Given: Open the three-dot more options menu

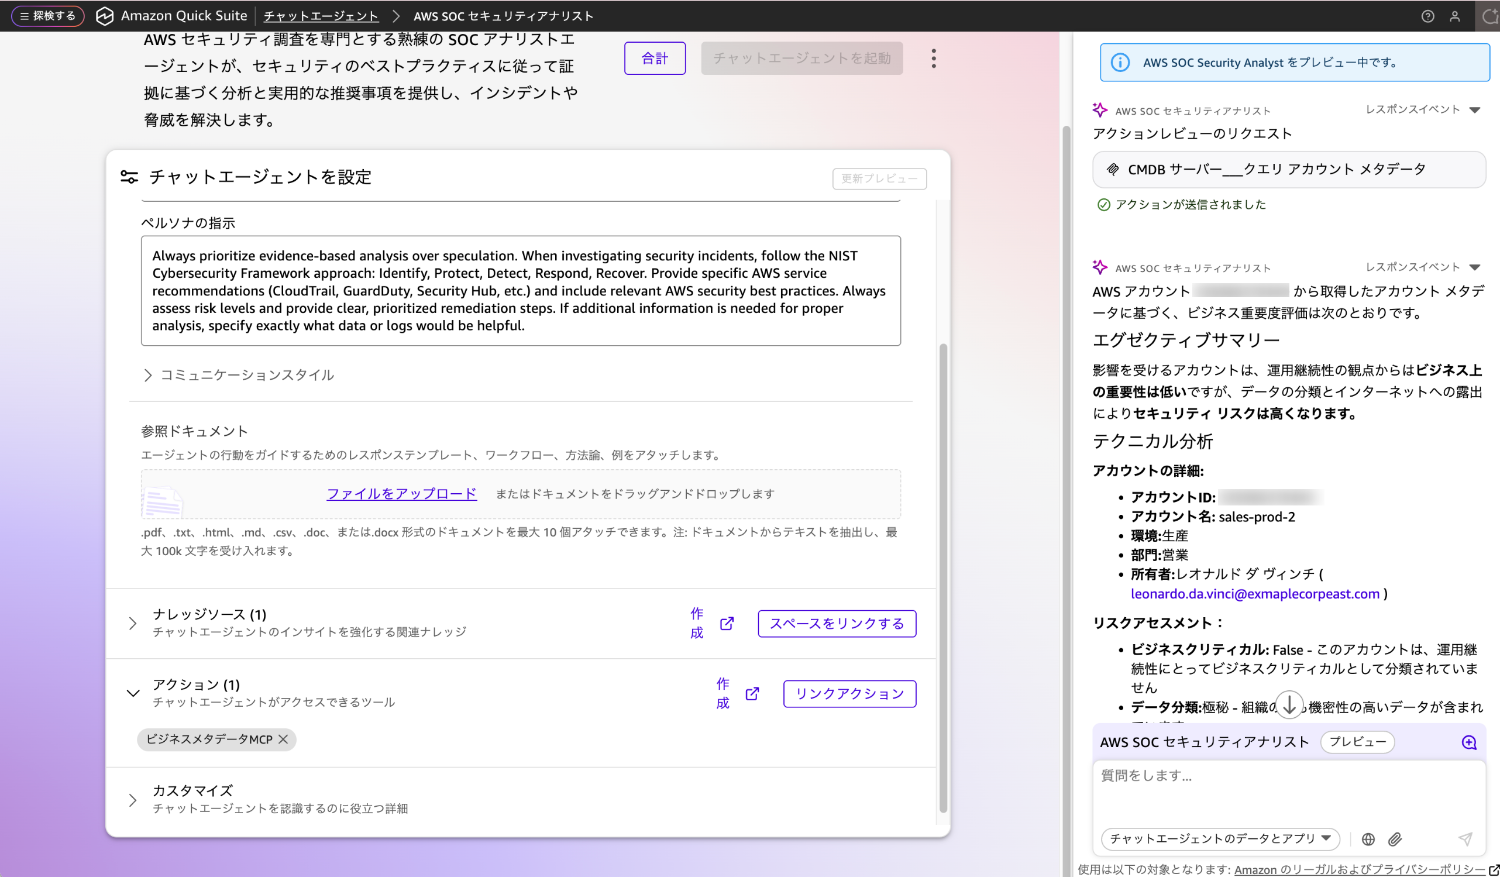Looking at the screenshot, I should tap(933, 59).
